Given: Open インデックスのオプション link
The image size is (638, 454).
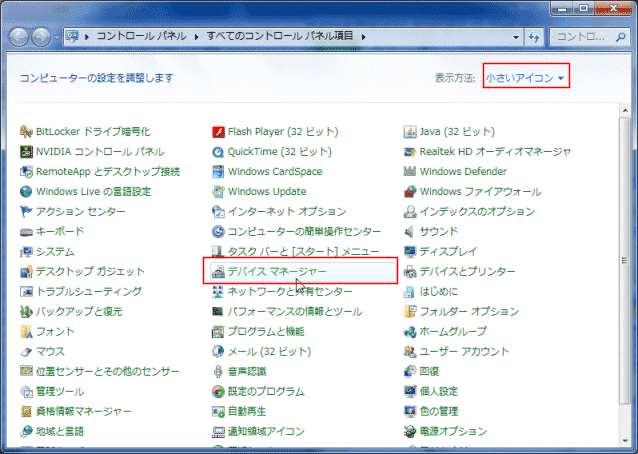Looking at the screenshot, I should click(477, 212).
